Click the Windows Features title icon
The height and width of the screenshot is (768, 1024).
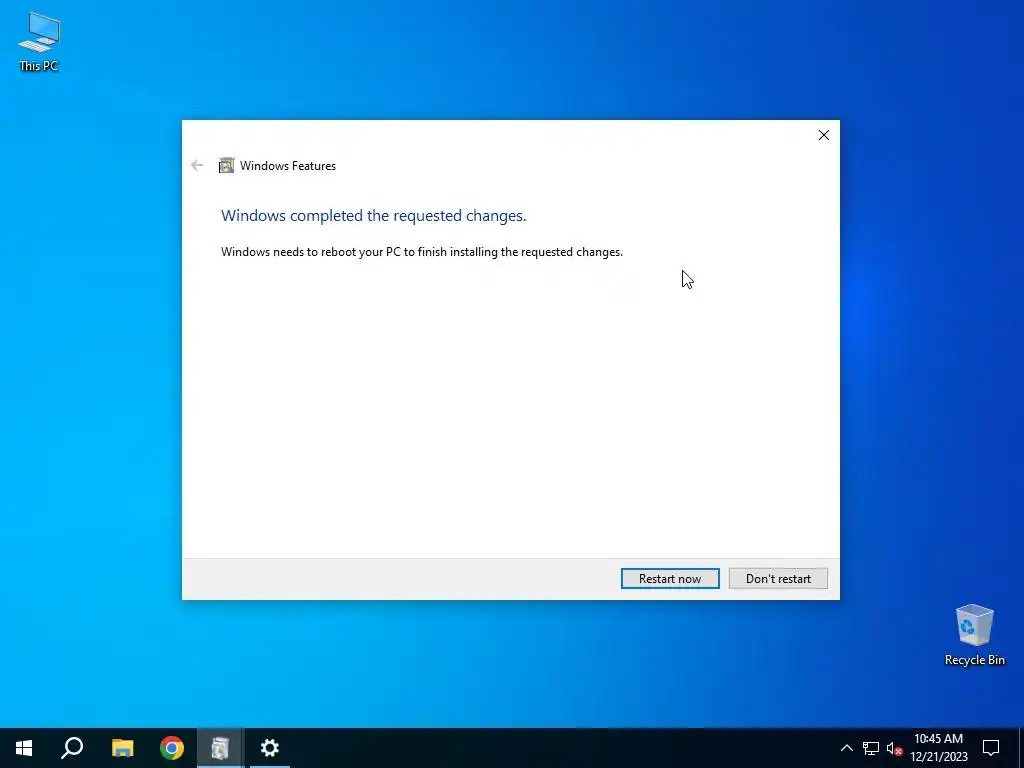tap(226, 165)
